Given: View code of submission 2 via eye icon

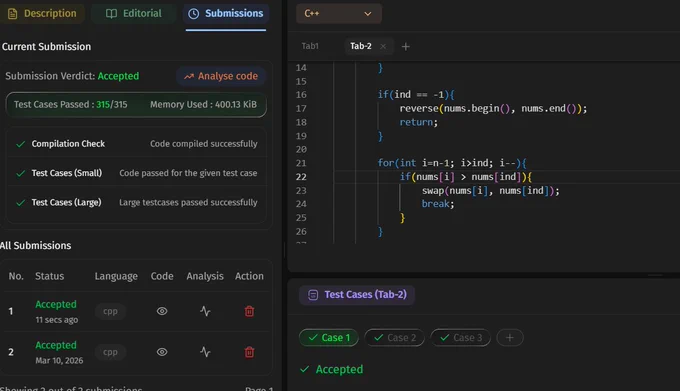Looking at the screenshot, I should pos(162,352).
